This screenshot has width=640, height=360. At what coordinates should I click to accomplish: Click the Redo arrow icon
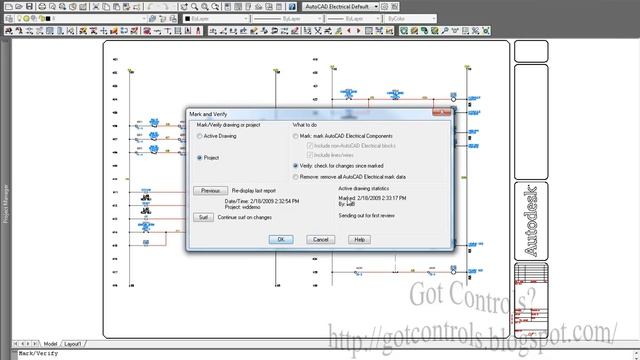click(x=167, y=7)
